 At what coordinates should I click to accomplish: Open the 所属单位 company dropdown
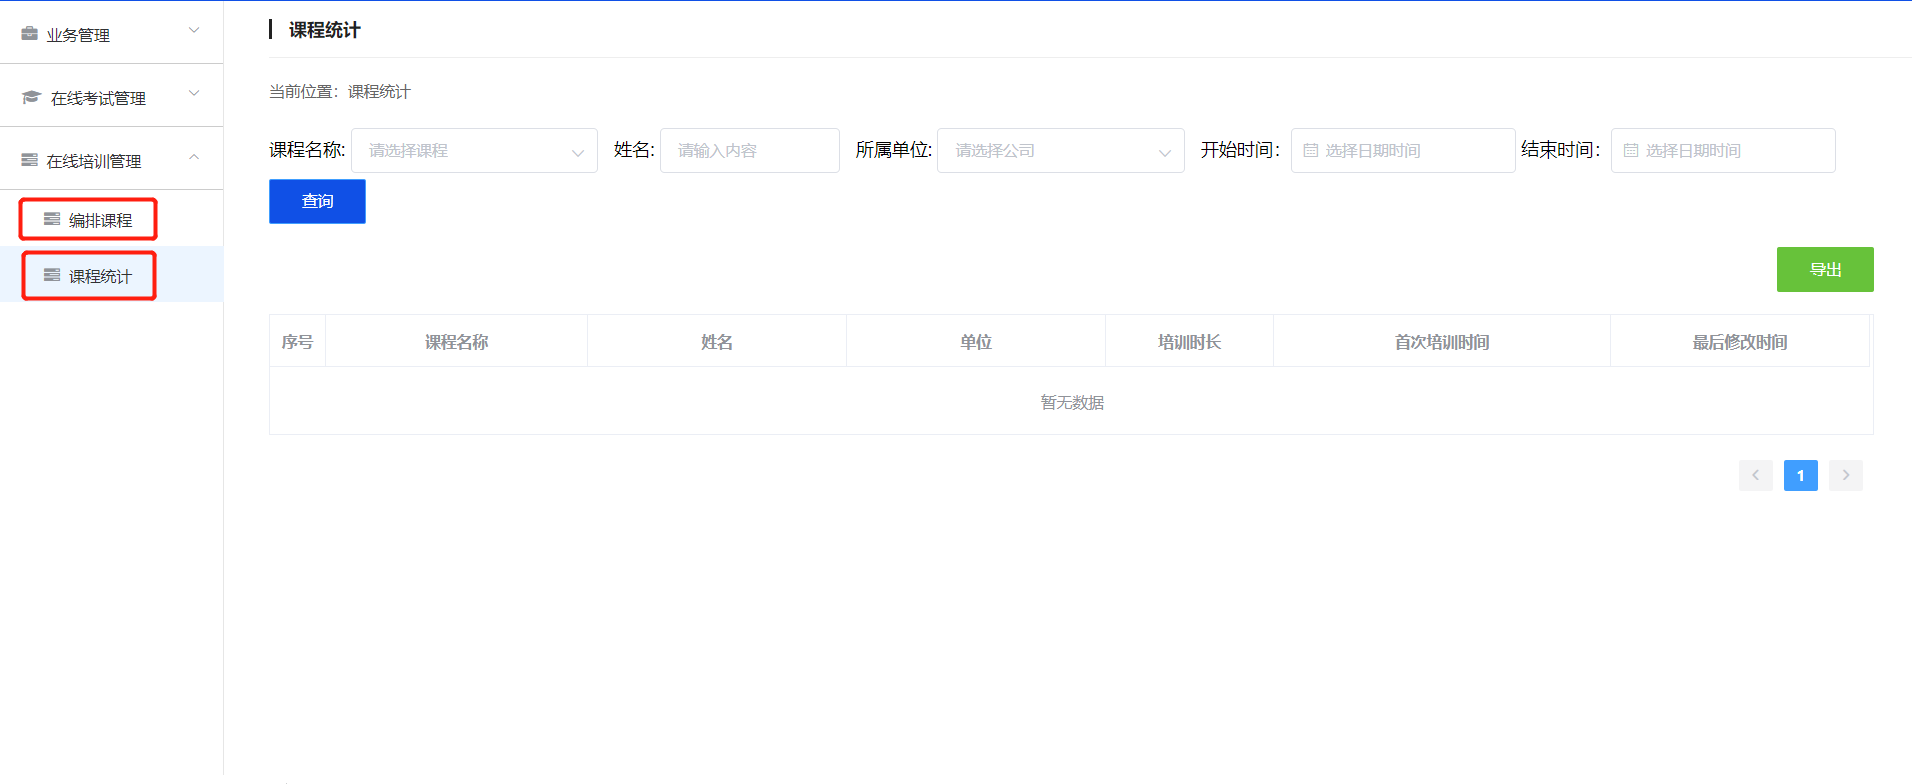tap(1060, 151)
